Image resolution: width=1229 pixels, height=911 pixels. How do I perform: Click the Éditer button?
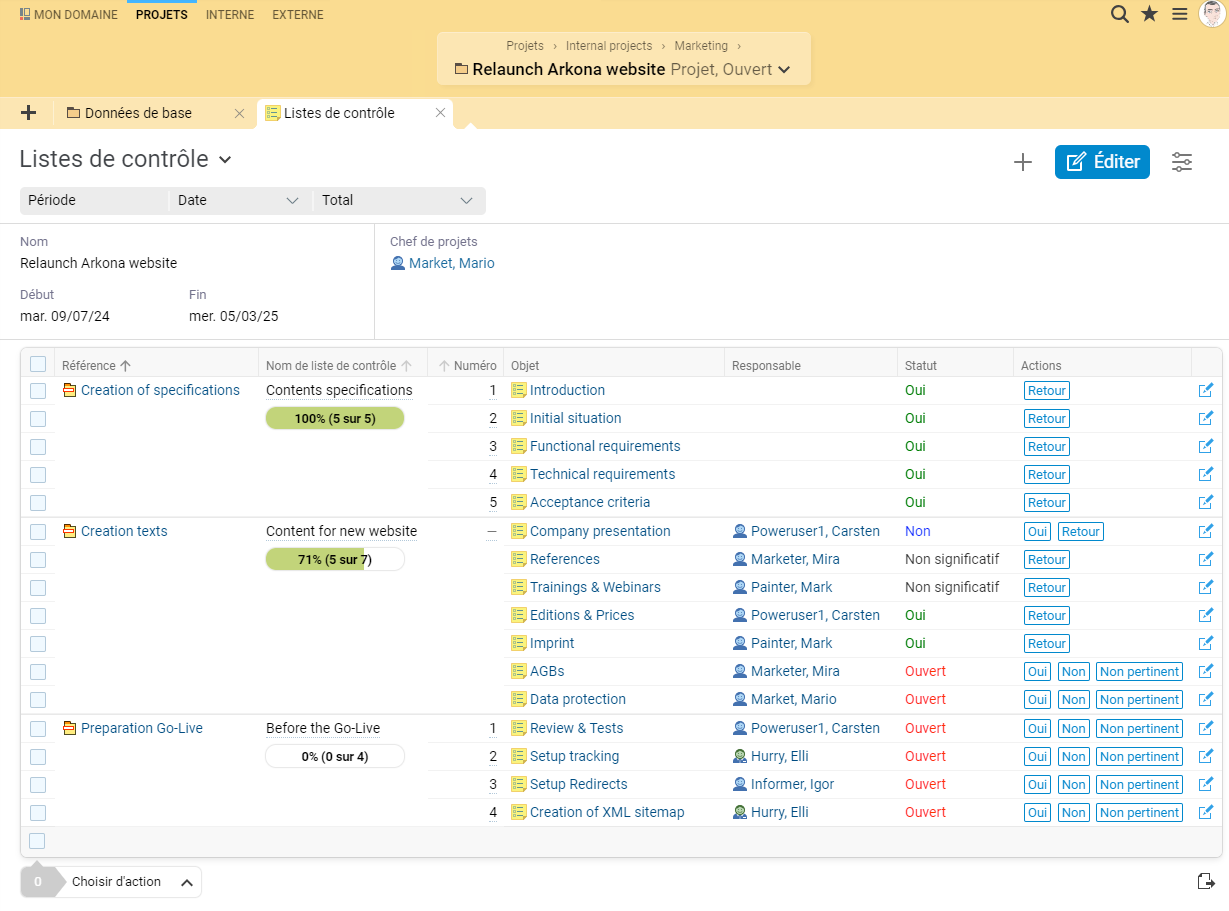[1102, 162]
